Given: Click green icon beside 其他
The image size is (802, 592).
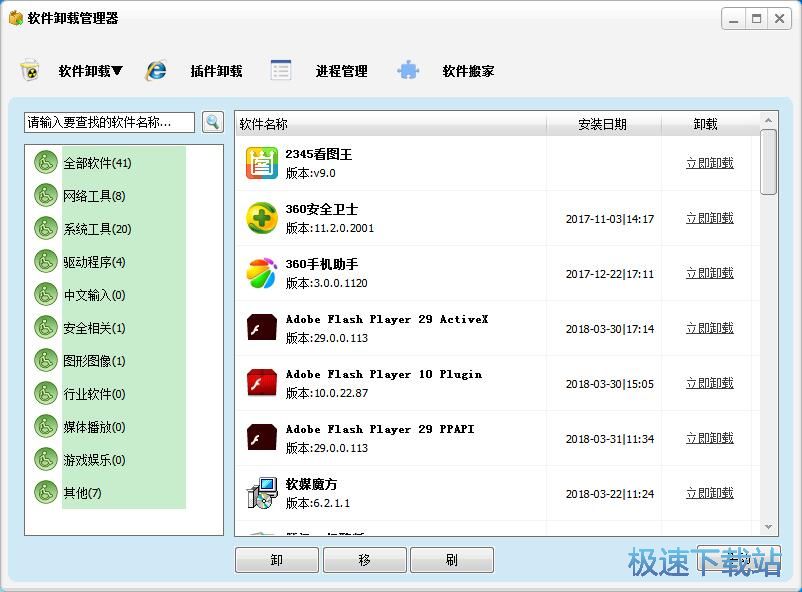Looking at the screenshot, I should click(46, 492).
